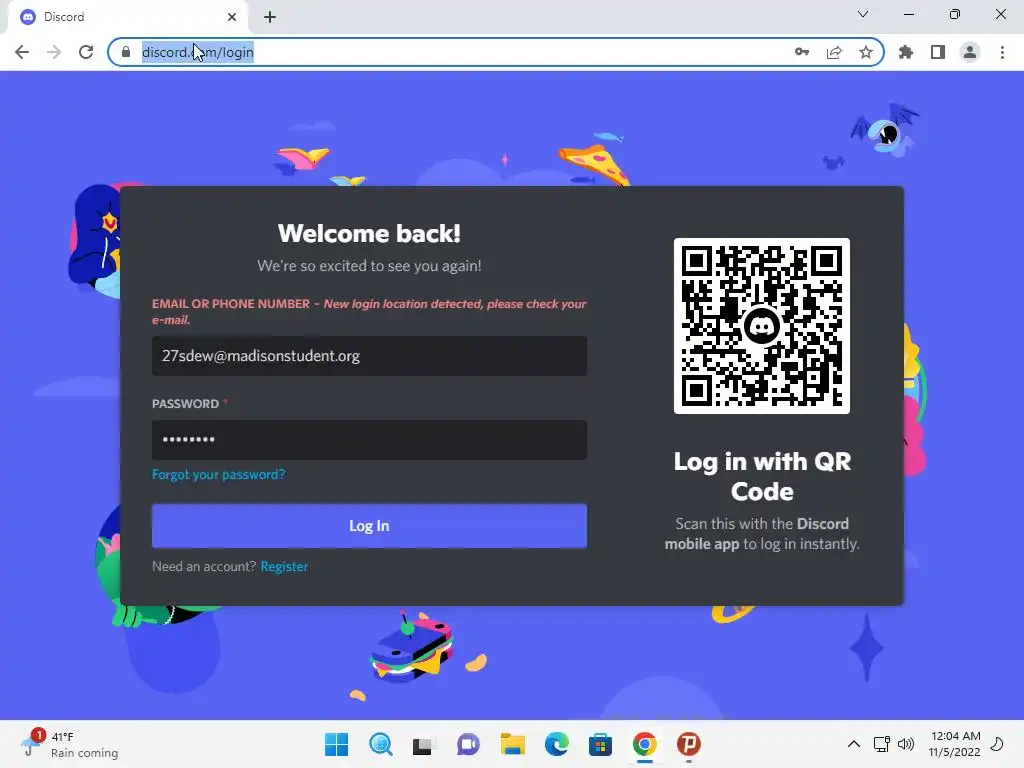Viewport: 1024px width, 768px height.
Task: Open Windows Start menu
Action: point(336,744)
